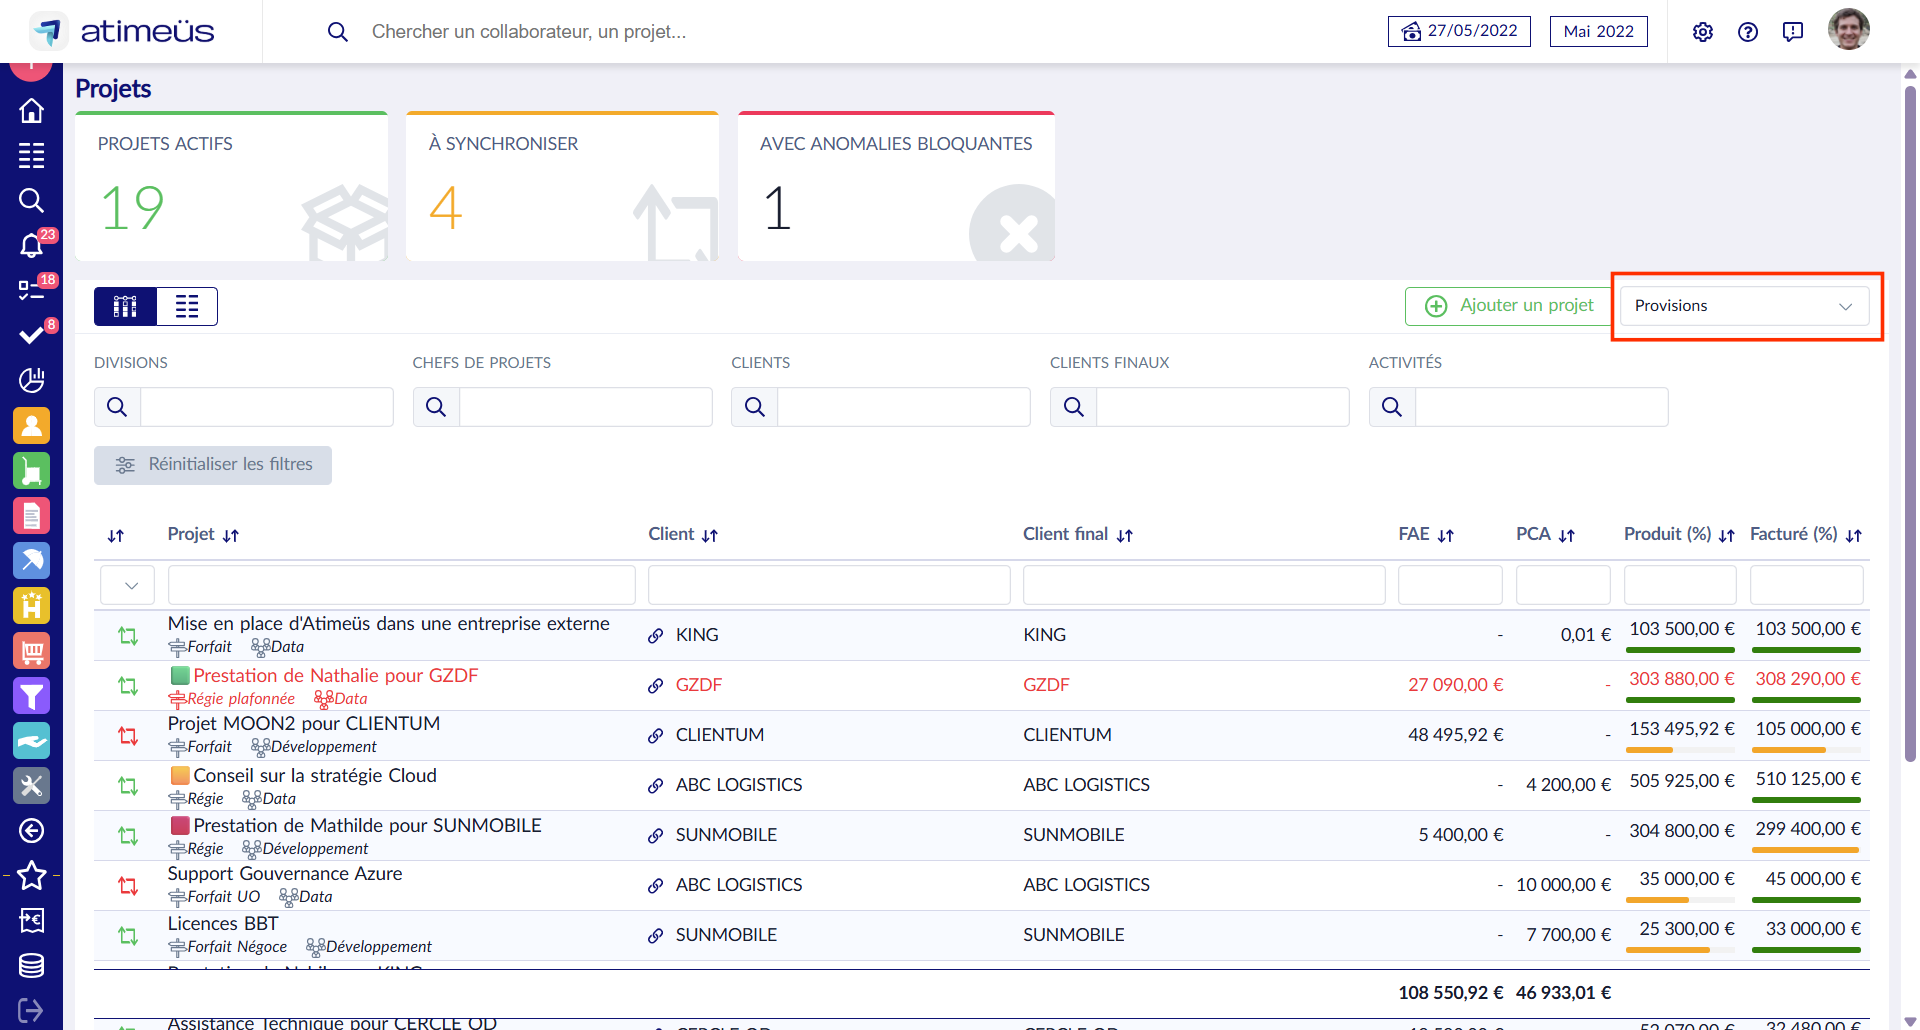Click the star favorites icon in the sidebar
This screenshot has width=1920, height=1030.
pos(31,875)
